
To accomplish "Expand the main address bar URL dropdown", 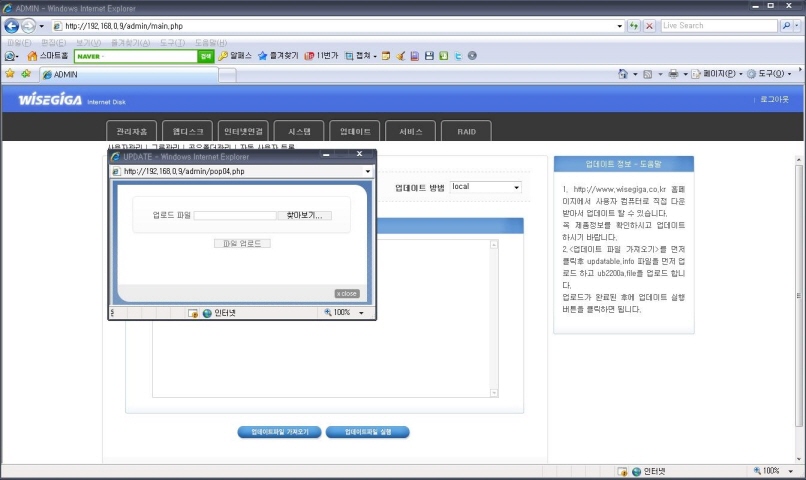I will [620, 25].
